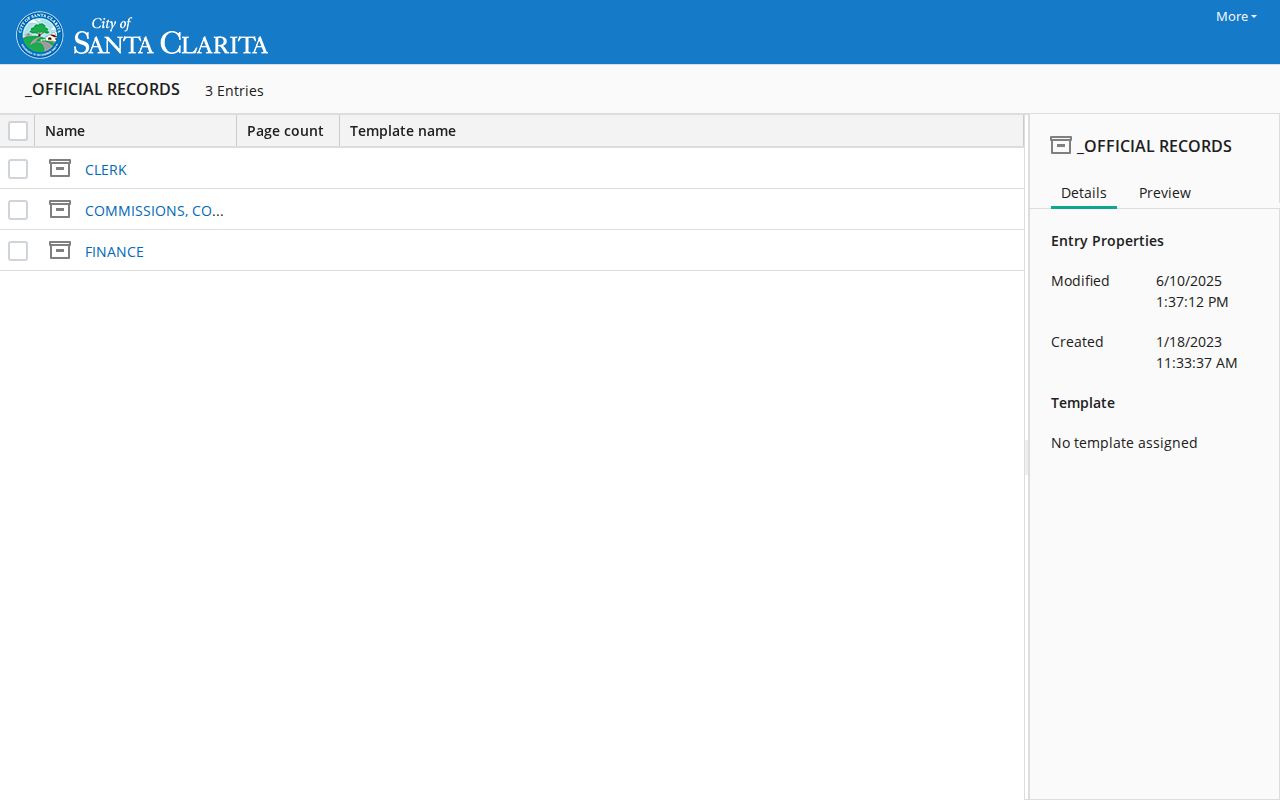Sort by the Template name column

(x=681, y=131)
